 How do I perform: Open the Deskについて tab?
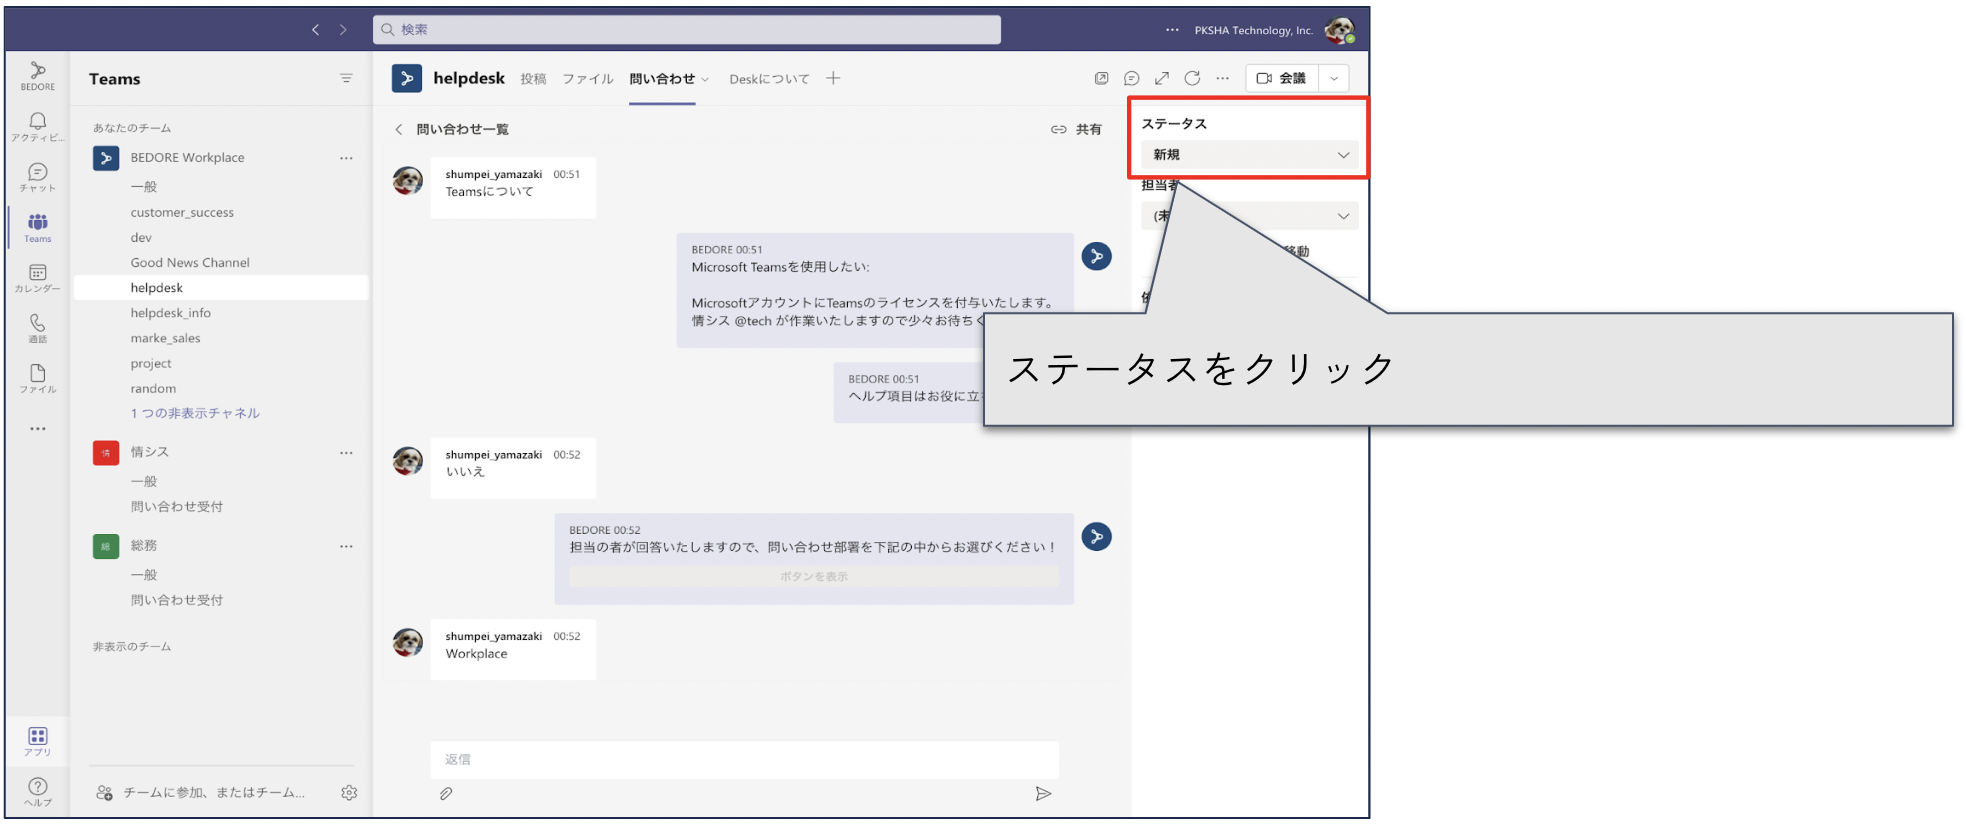[769, 79]
